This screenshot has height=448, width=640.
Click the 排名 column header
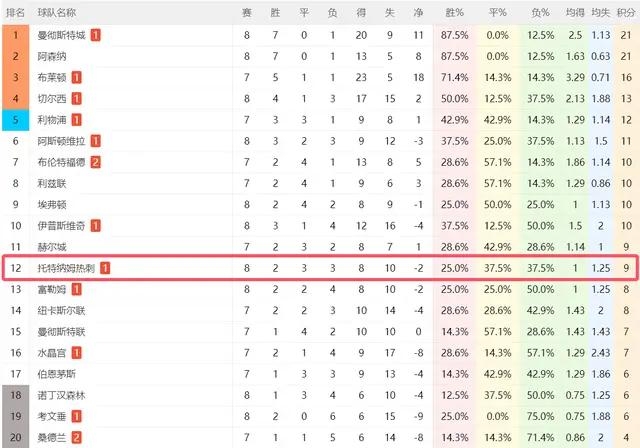click(x=15, y=13)
